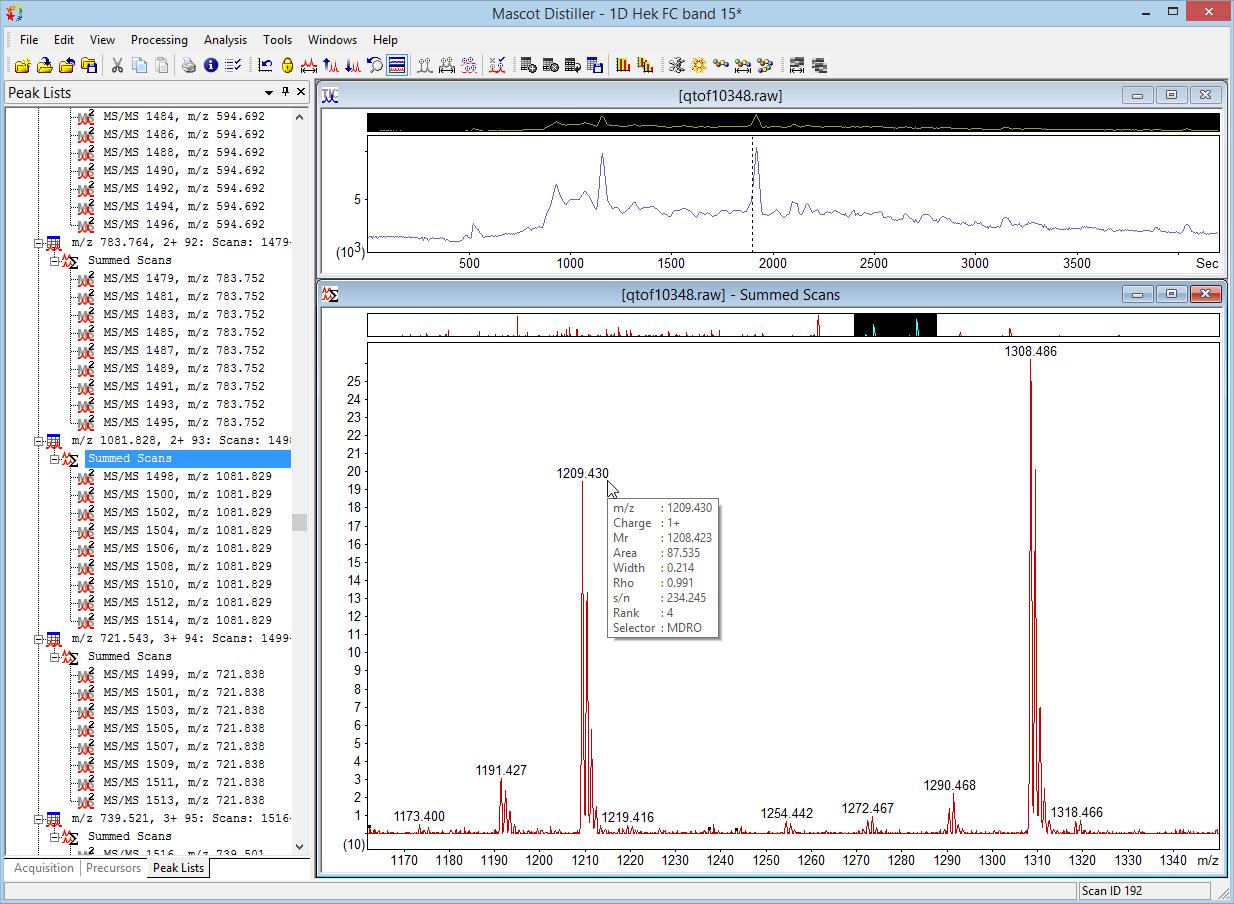Select the Peak Lists bottom tab
This screenshot has width=1234, height=904.
[179, 868]
